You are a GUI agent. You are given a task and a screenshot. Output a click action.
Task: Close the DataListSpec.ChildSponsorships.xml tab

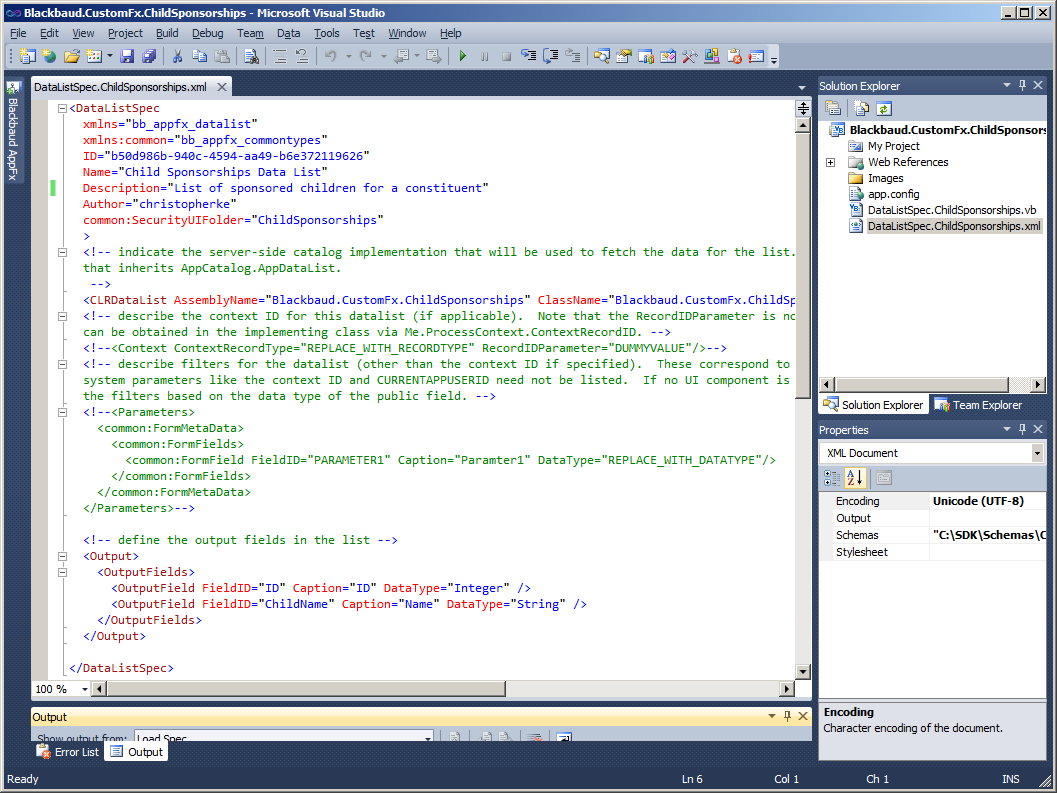(x=222, y=87)
